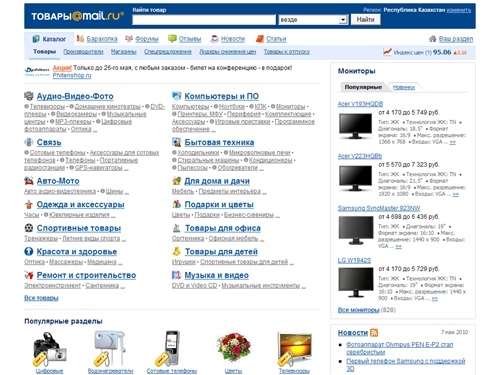Image resolution: width=500 pixels, height=375 pixels.
Task: Click the Аудио-Видео-Фото category icon
Action: pos(29,96)
